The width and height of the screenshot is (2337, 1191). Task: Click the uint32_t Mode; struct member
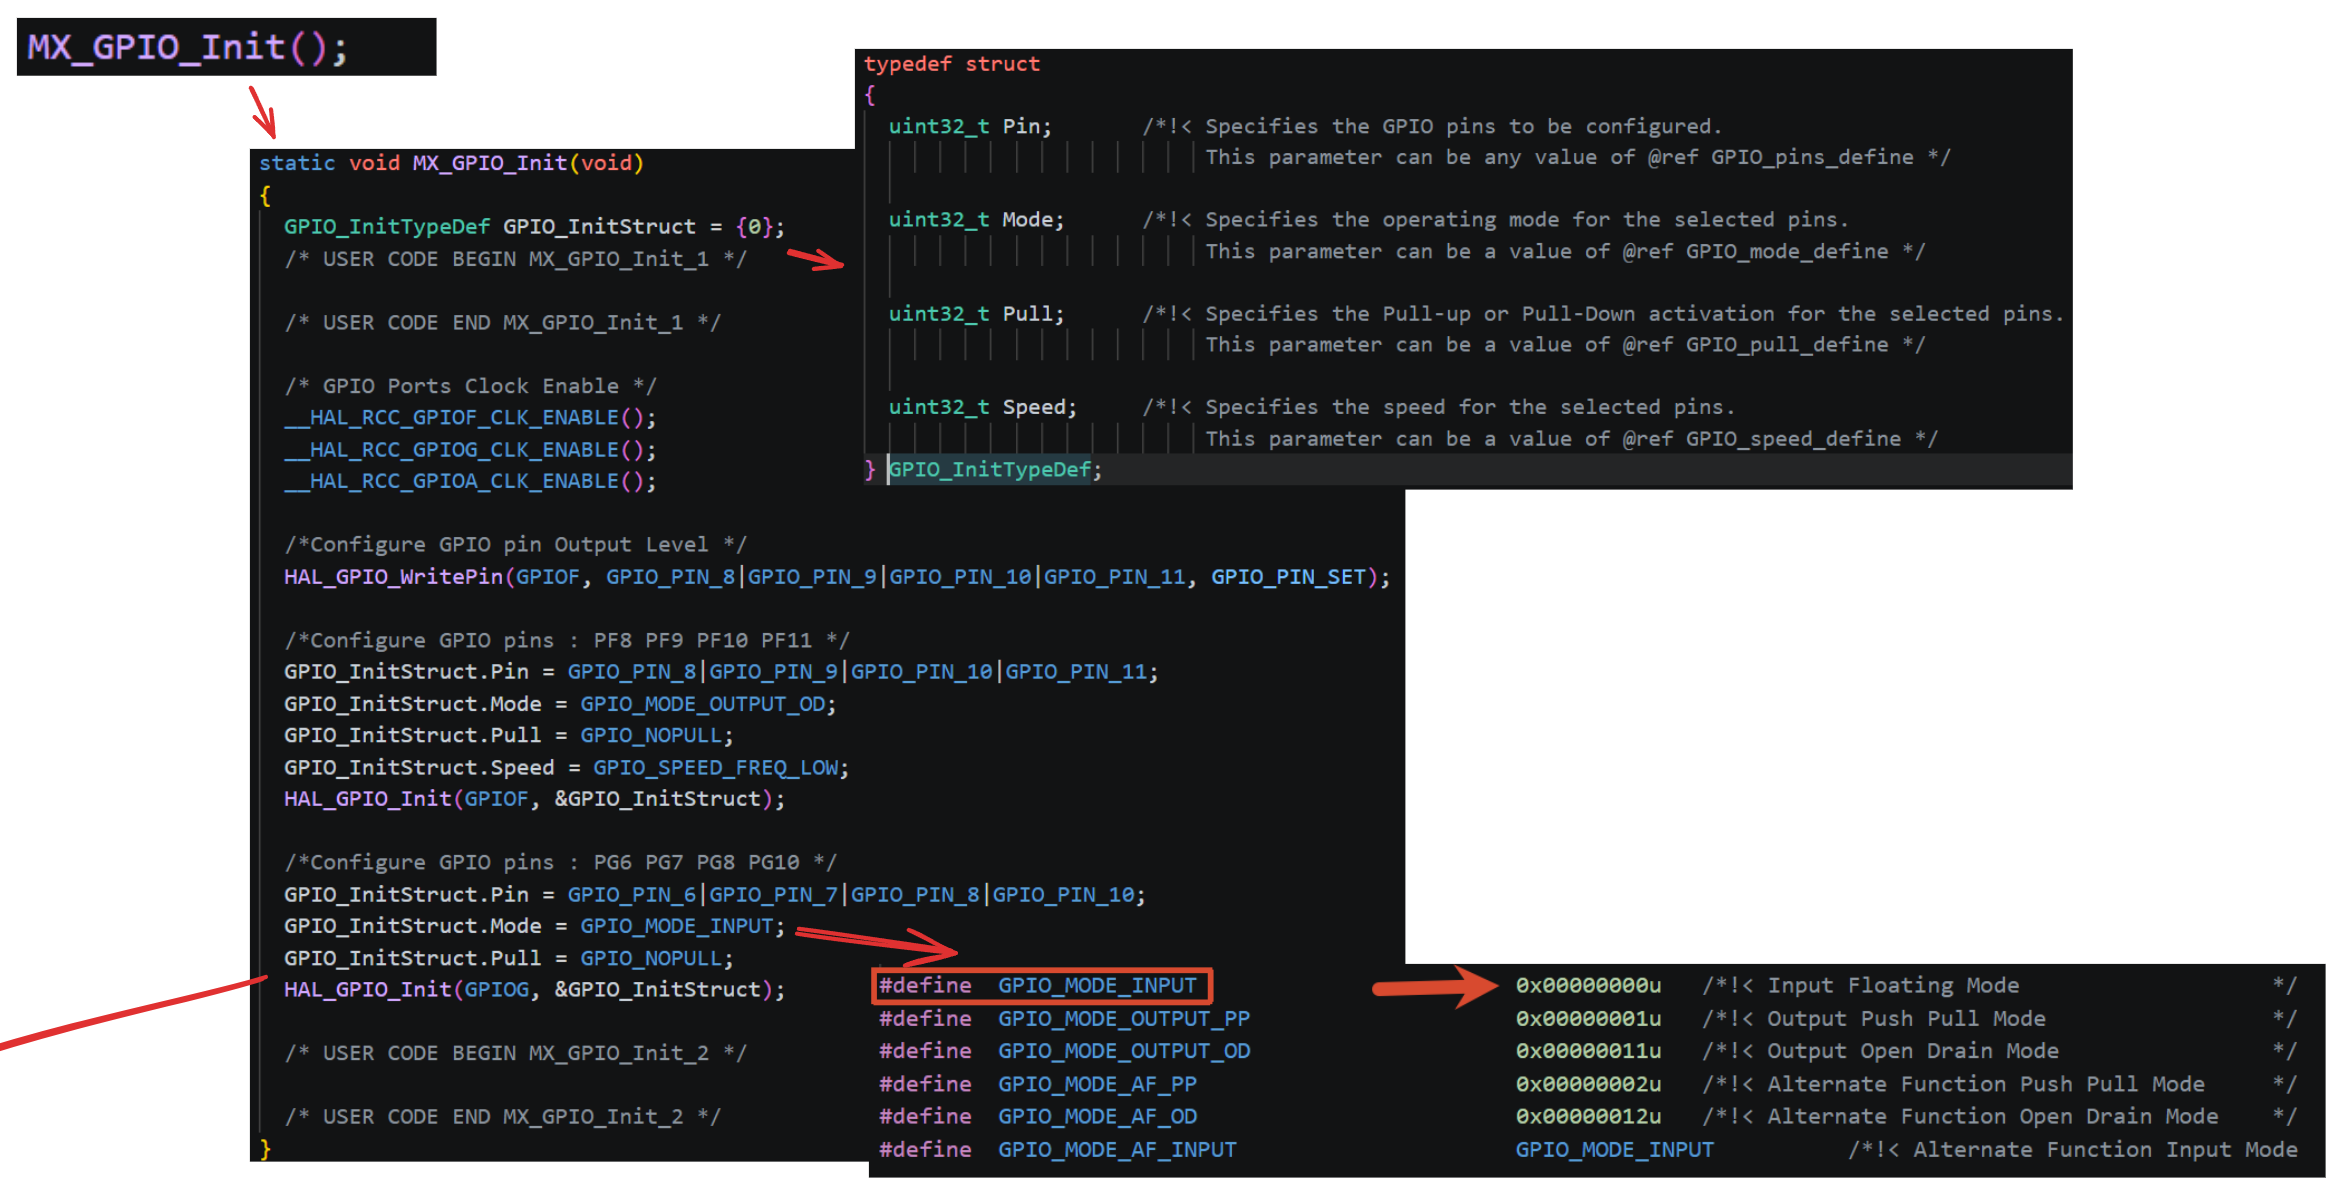[977, 220]
